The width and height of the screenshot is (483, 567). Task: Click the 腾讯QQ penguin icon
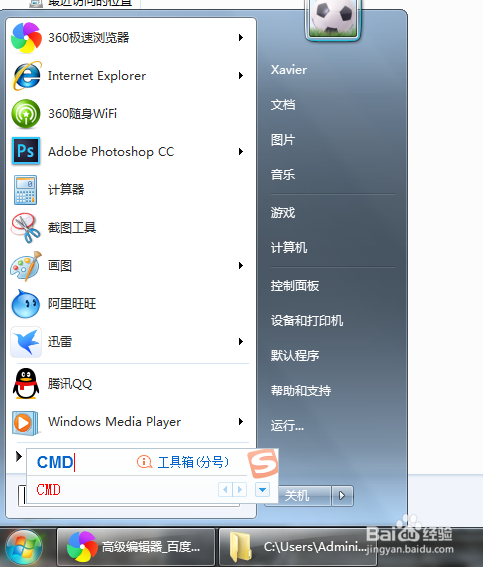pos(26,384)
